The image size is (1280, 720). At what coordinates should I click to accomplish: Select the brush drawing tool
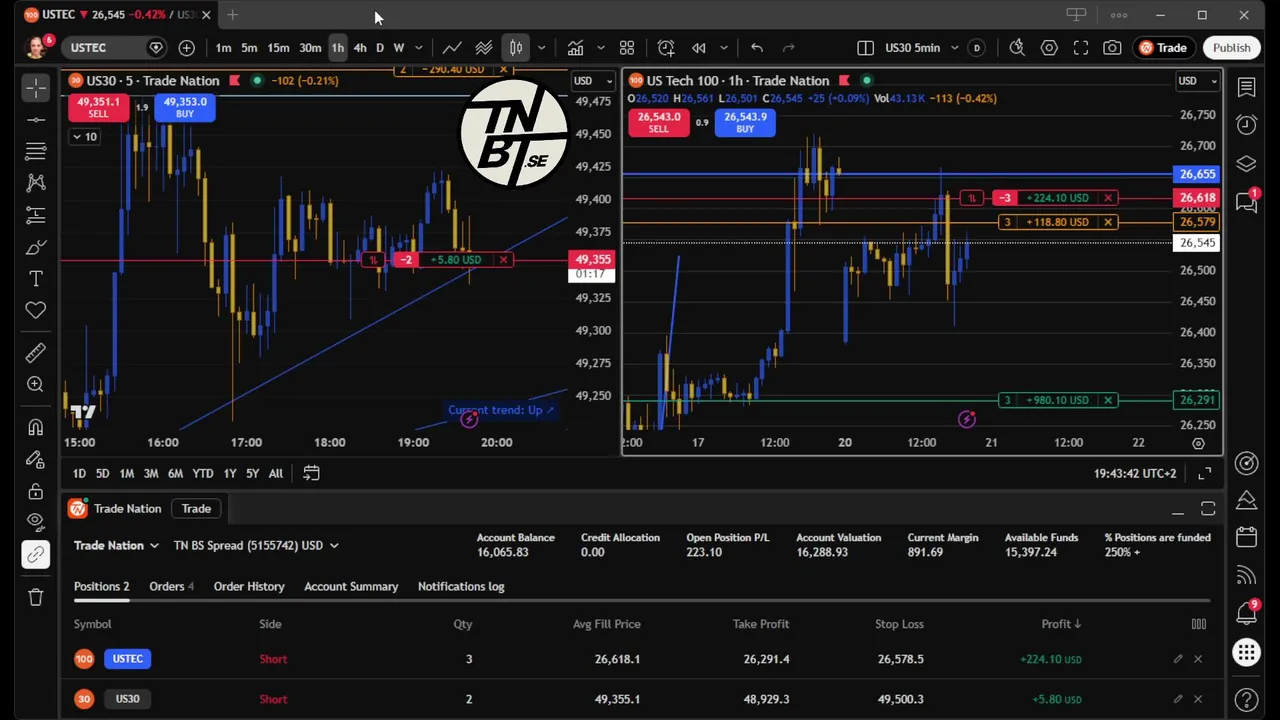click(36, 247)
